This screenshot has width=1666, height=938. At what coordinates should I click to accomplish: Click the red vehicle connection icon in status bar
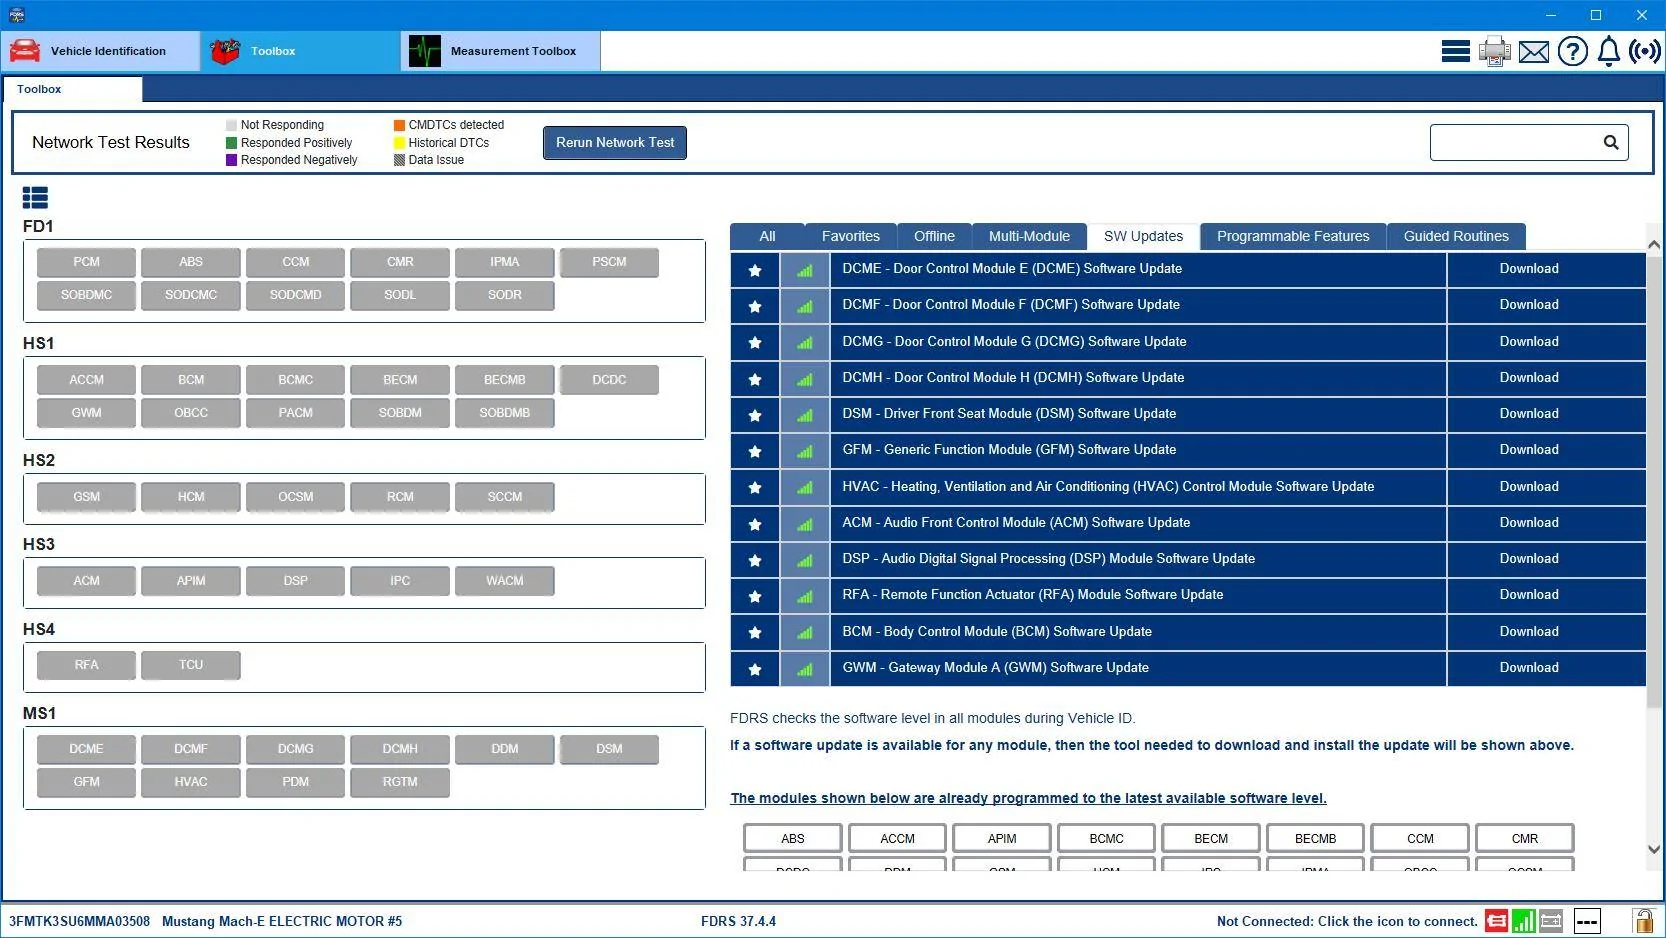(1496, 921)
